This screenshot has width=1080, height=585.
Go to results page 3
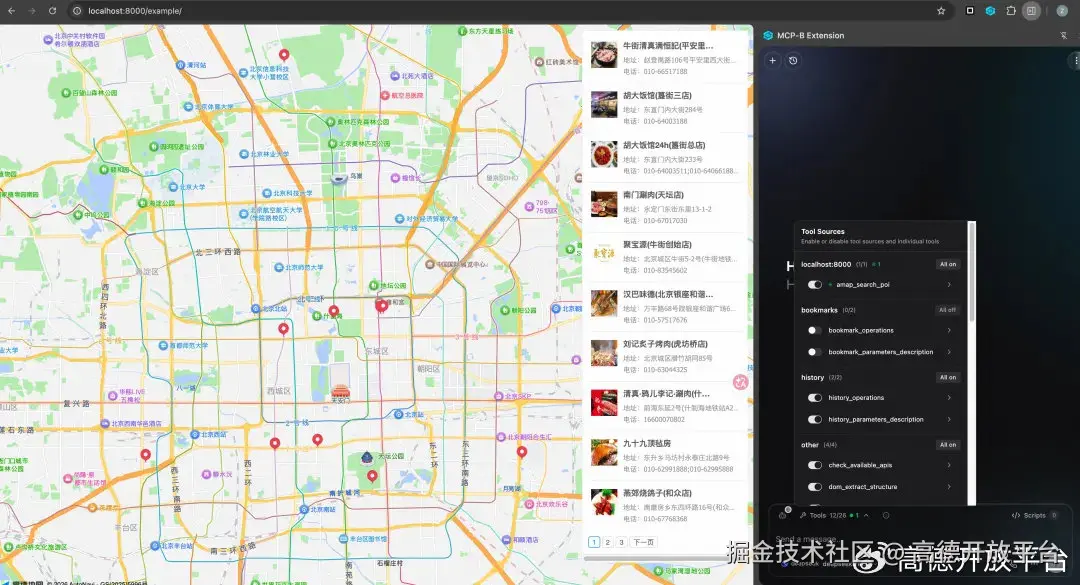tap(621, 542)
